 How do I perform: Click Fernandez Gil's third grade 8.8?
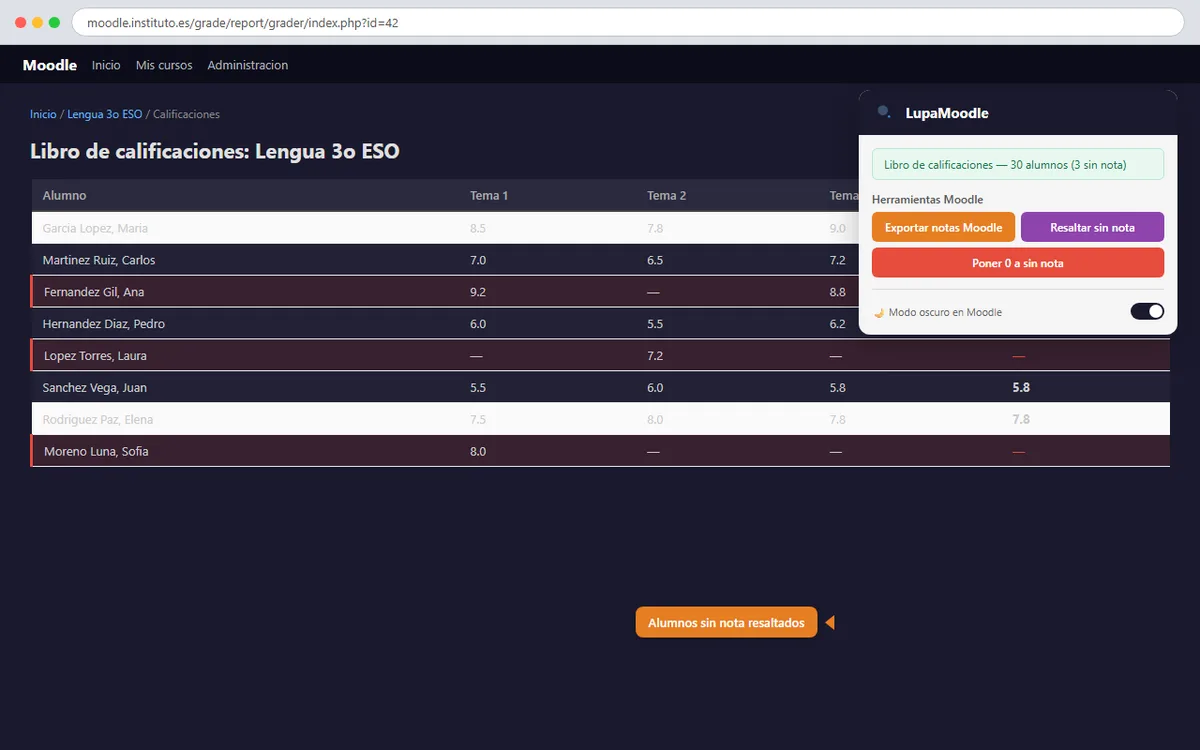pyautogui.click(x=837, y=292)
